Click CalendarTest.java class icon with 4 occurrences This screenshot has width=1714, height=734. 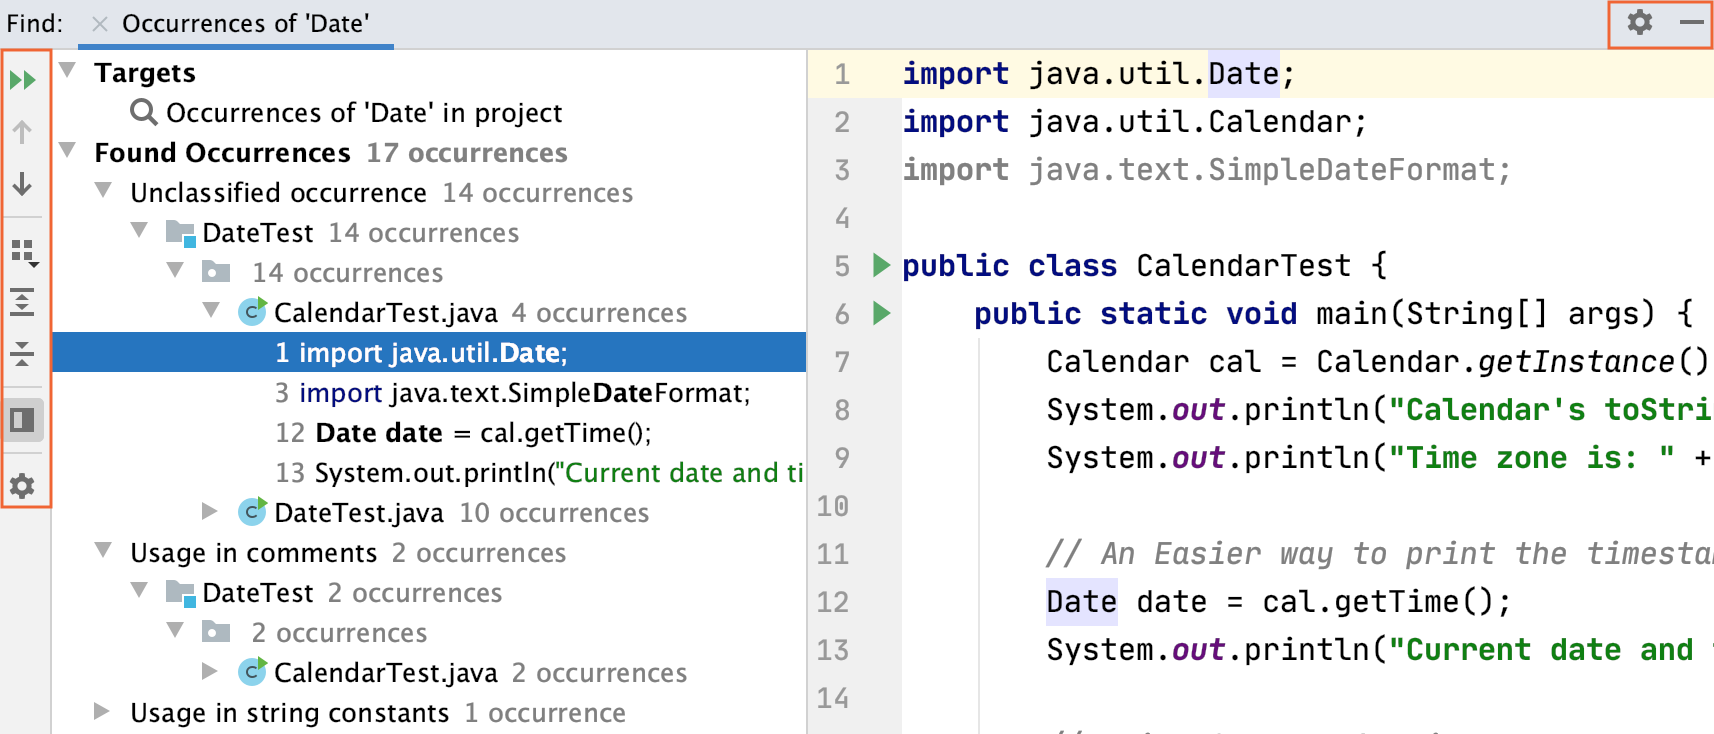click(x=253, y=312)
